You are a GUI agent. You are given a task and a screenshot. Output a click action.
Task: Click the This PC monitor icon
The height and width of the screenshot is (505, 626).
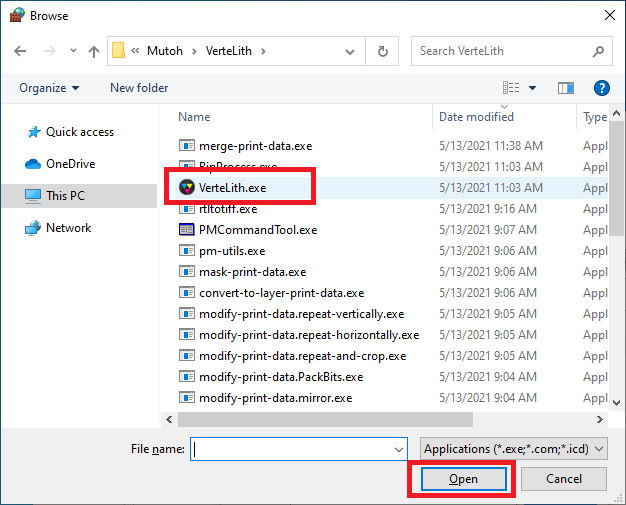click(33, 196)
